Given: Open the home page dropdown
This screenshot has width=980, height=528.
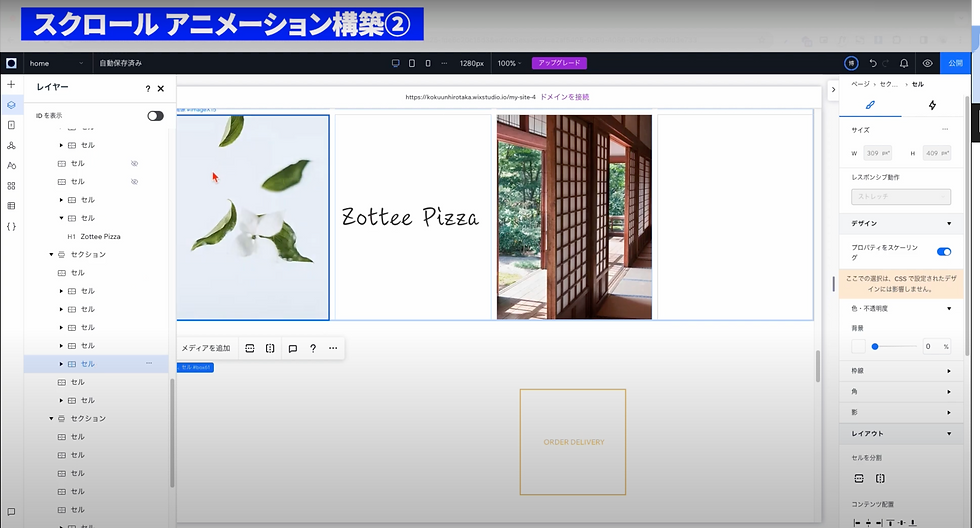Looking at the screenshot, I should click(x=56, y=63).
